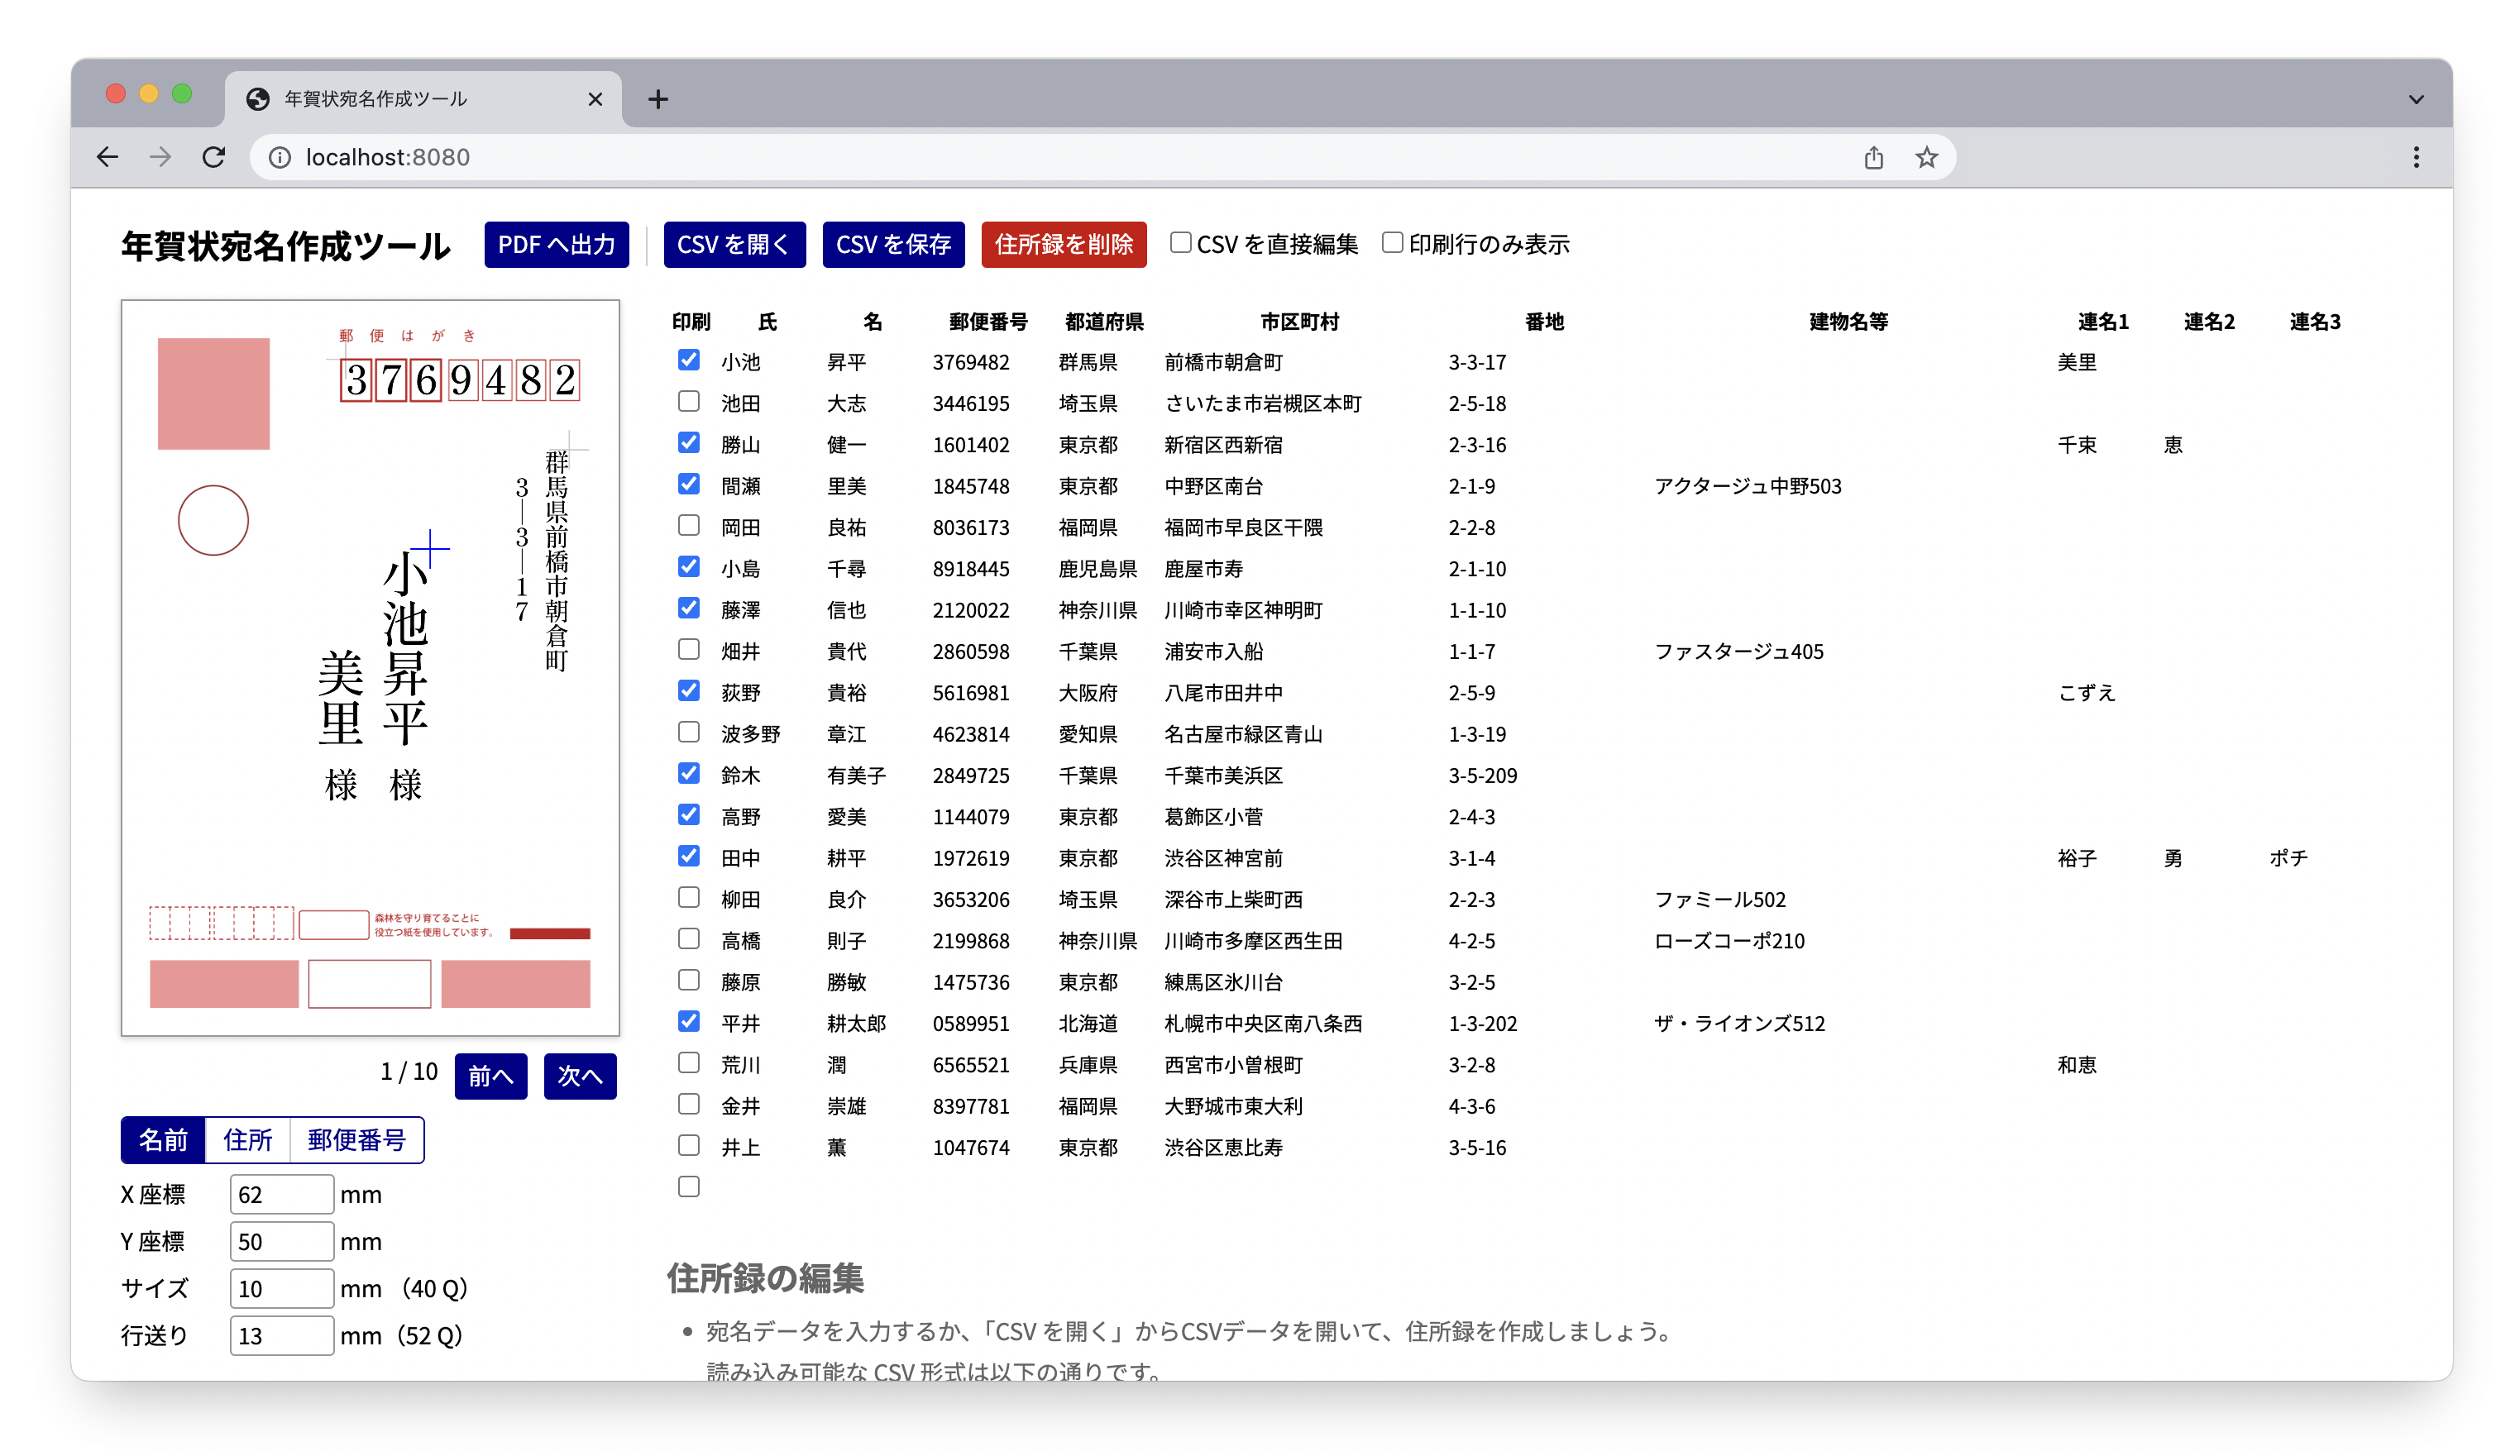
Task: Click the share icon in address bar
Action: point(1873,157)
